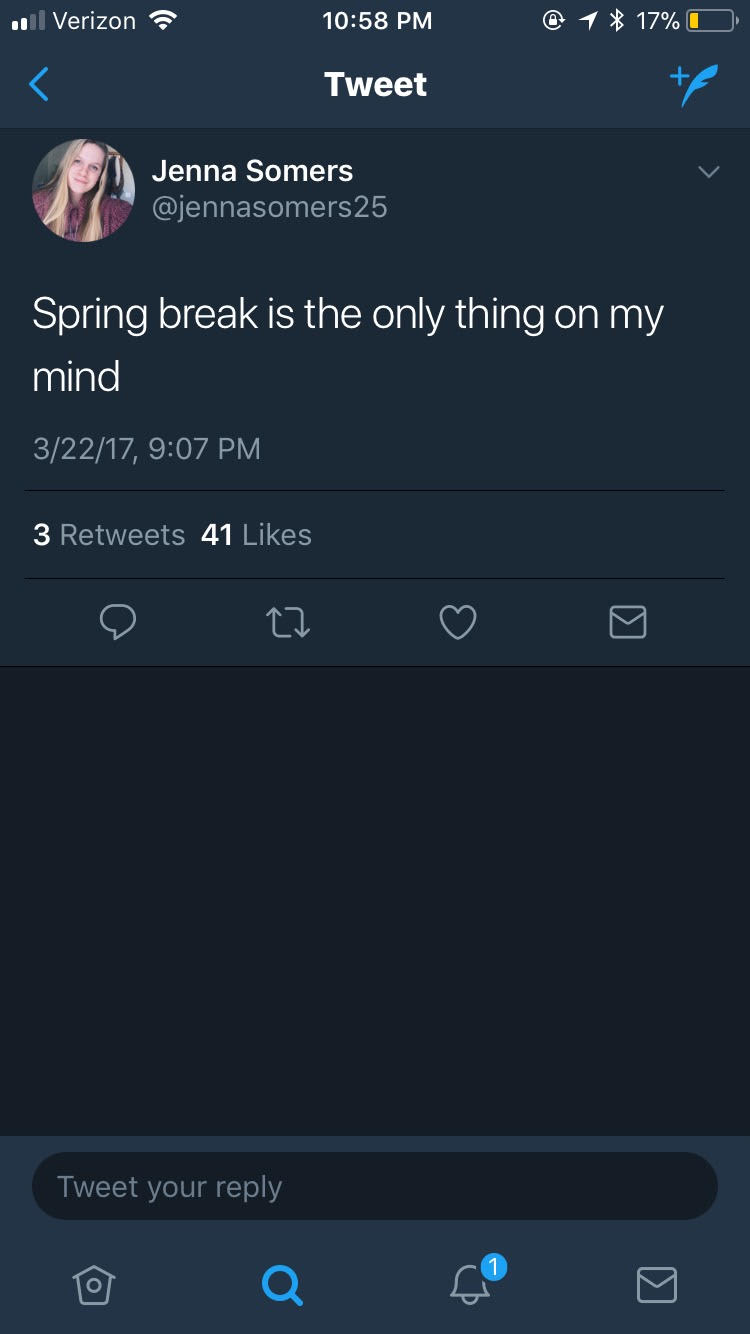Tap the 'Tweet your reply' field

pyautogui.click(x=375, y=1186)
